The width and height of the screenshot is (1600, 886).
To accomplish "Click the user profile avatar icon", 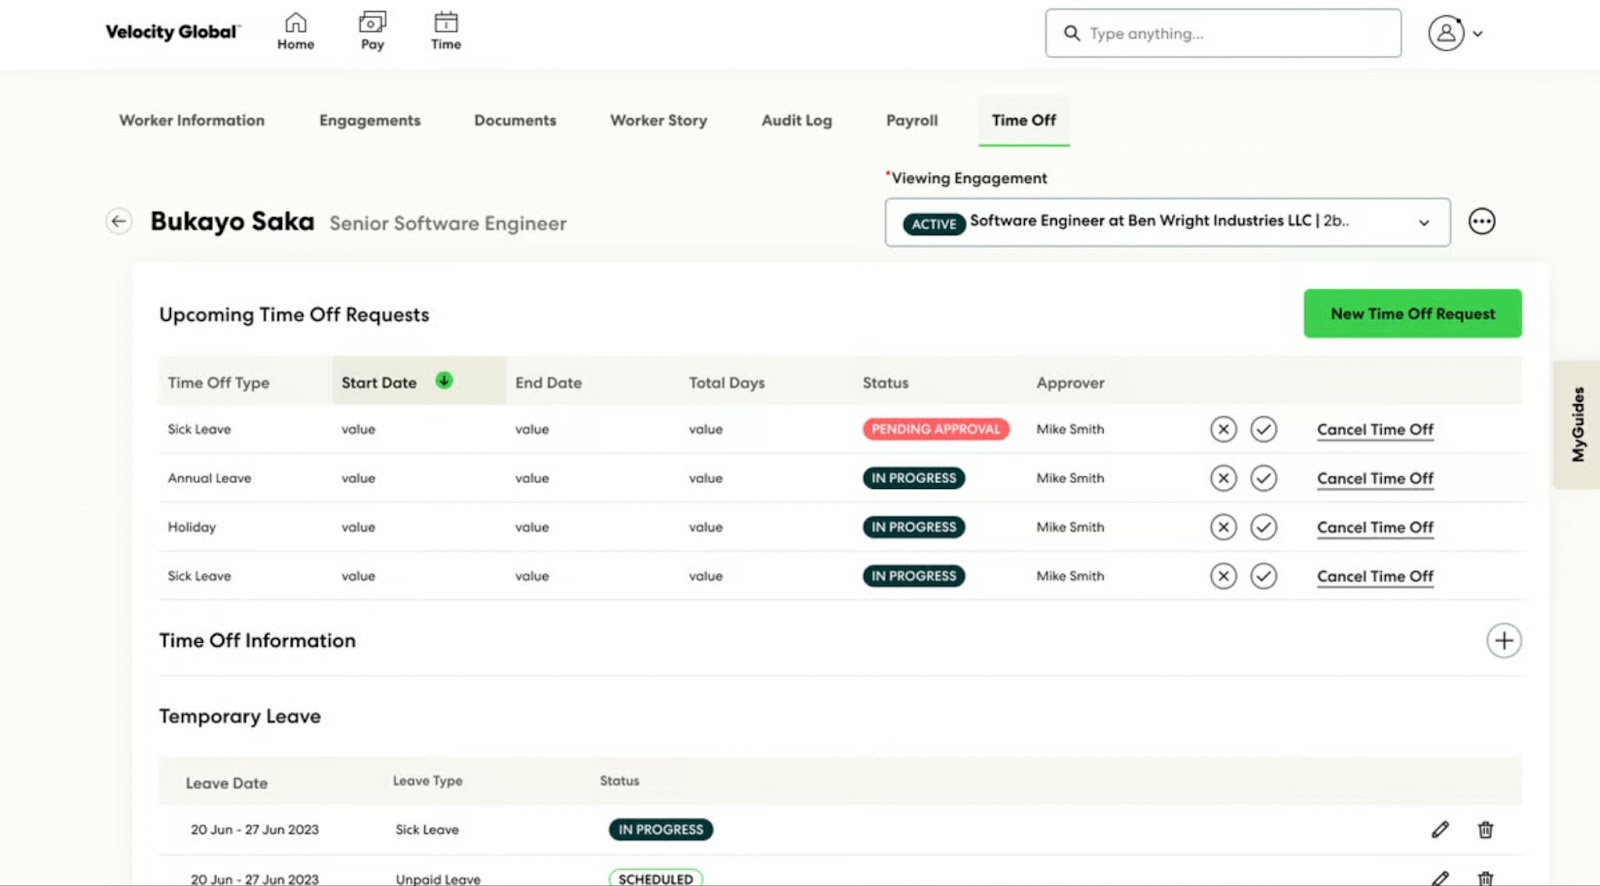I will click(1446, 33).
